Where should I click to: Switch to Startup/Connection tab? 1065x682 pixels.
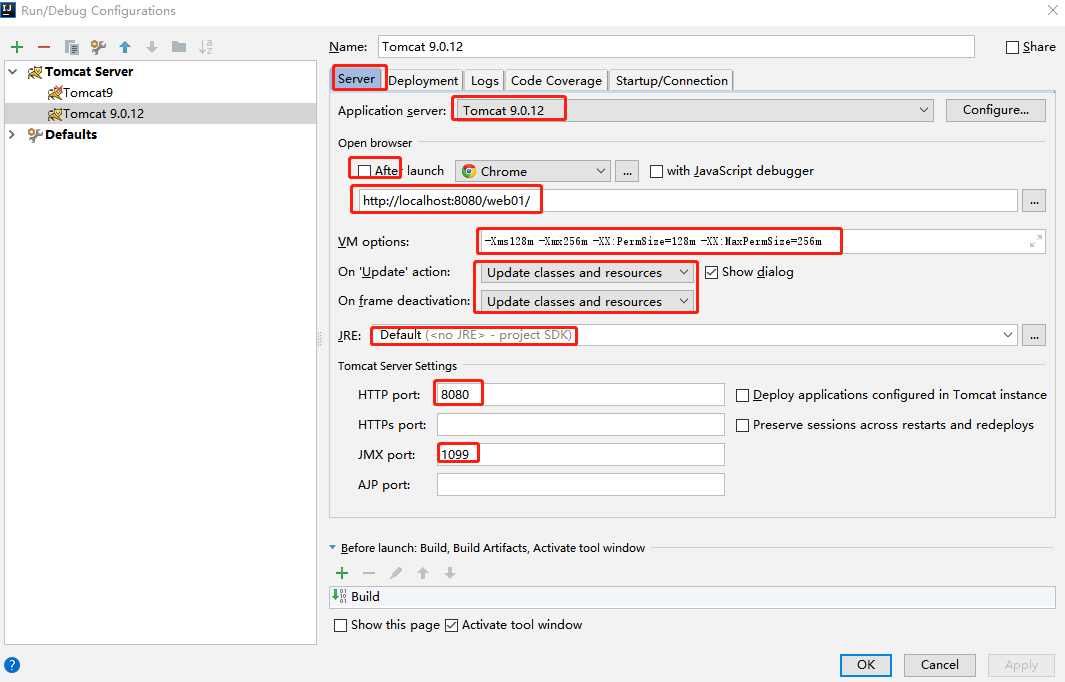pos(672,80)
